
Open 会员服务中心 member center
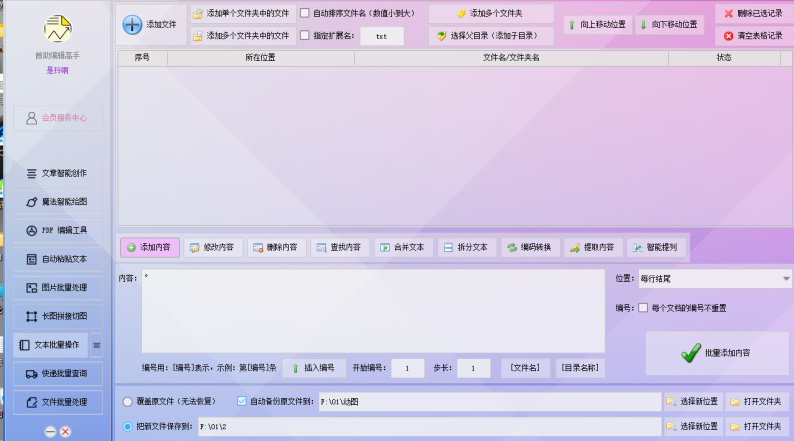point(58,118)
